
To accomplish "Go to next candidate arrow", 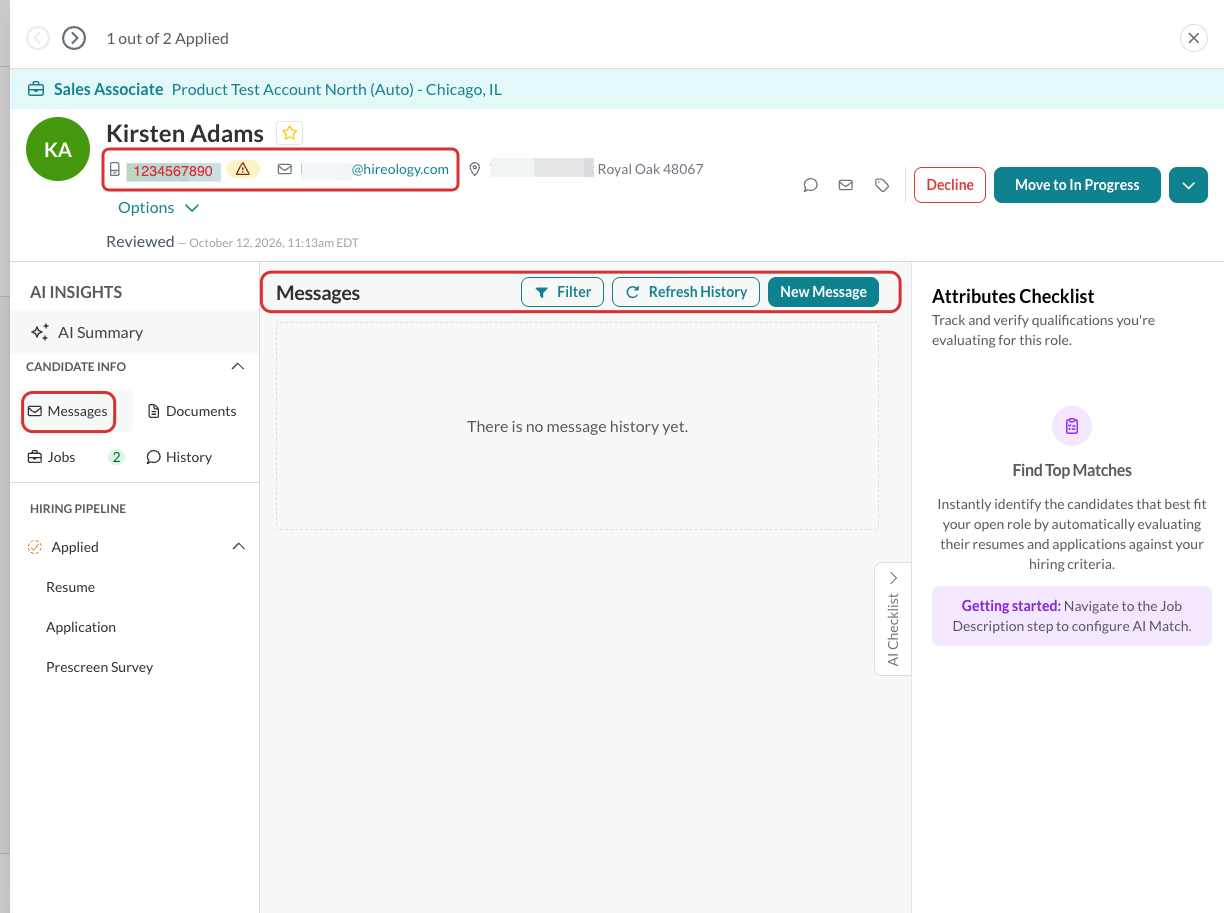I will (x=74, y=38).
